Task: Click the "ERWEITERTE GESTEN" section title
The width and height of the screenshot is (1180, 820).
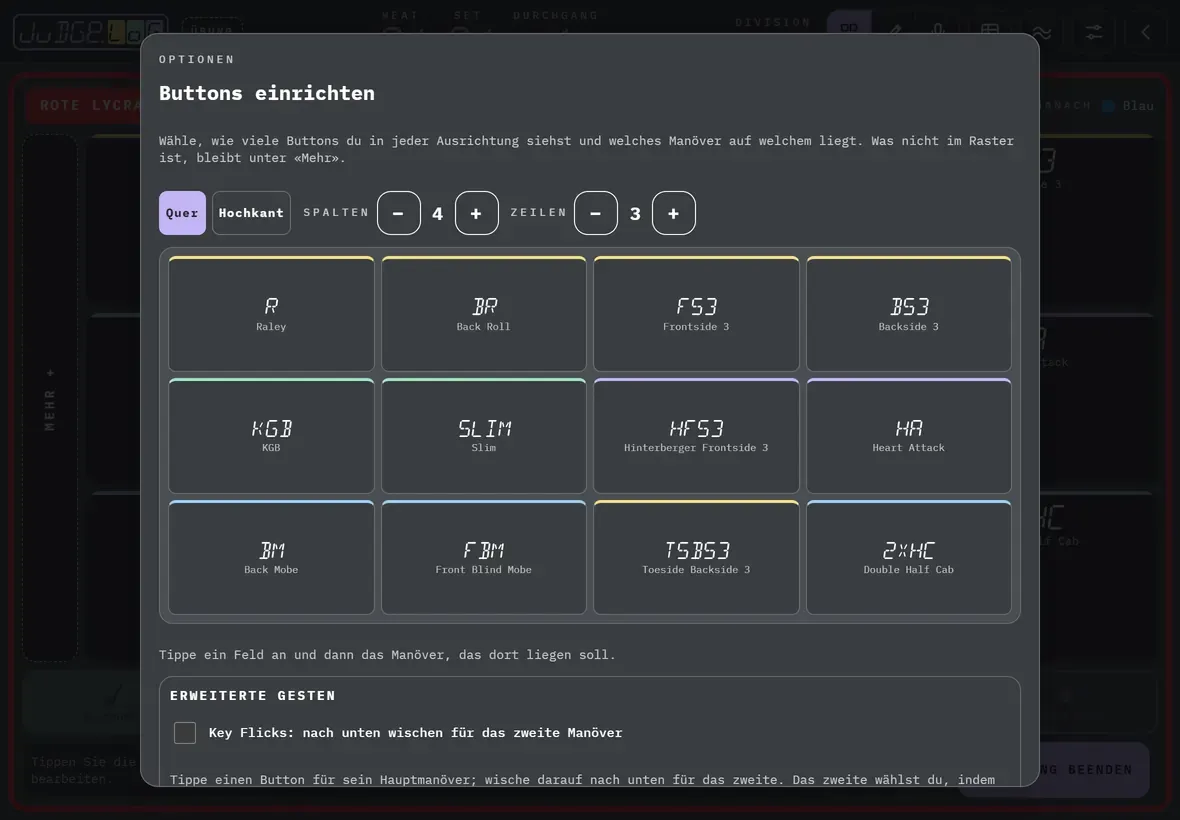Action: pos(253,696)
